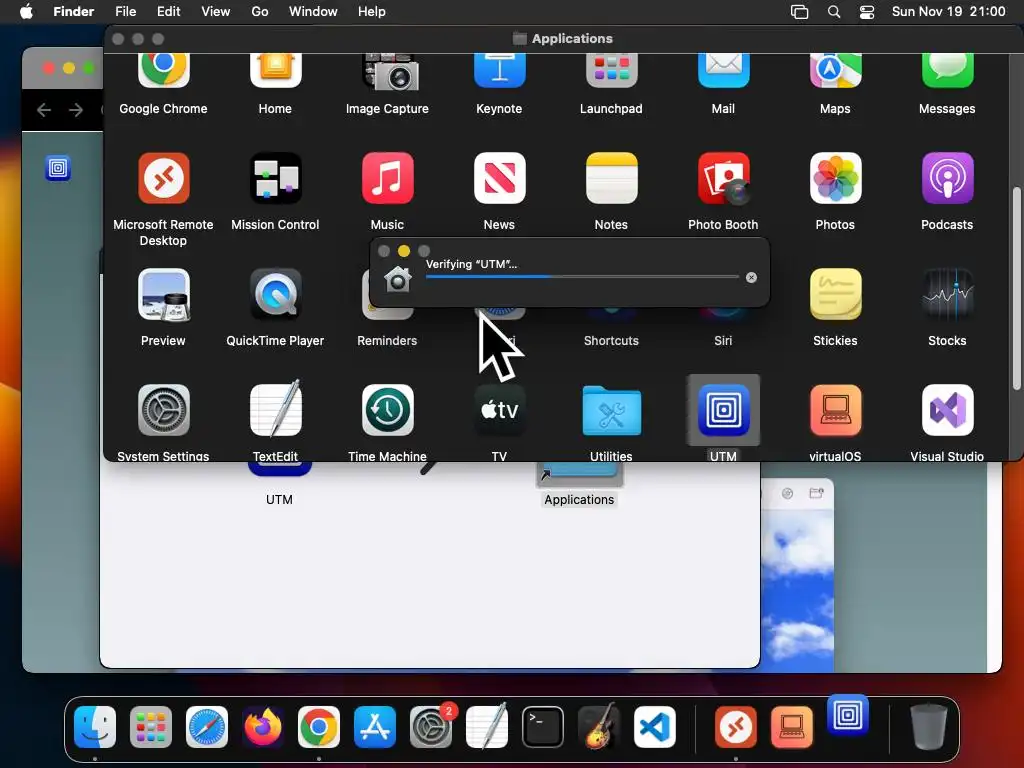Open the Preview app icon
This screenshot has height=768, width=1024.
point(163,295)
